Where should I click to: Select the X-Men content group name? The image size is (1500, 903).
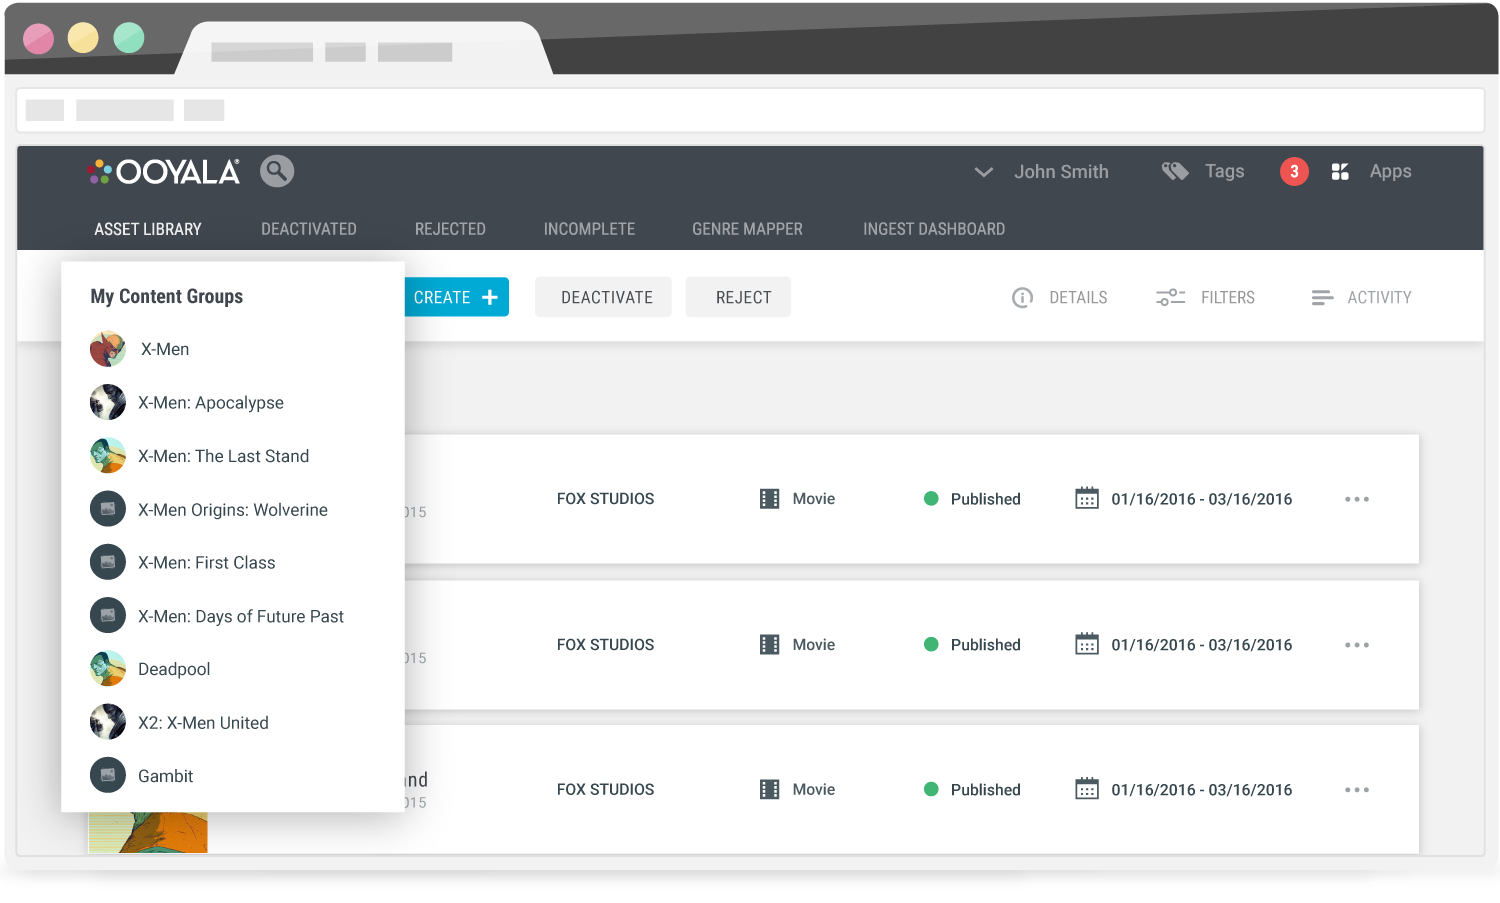(165, 349)
